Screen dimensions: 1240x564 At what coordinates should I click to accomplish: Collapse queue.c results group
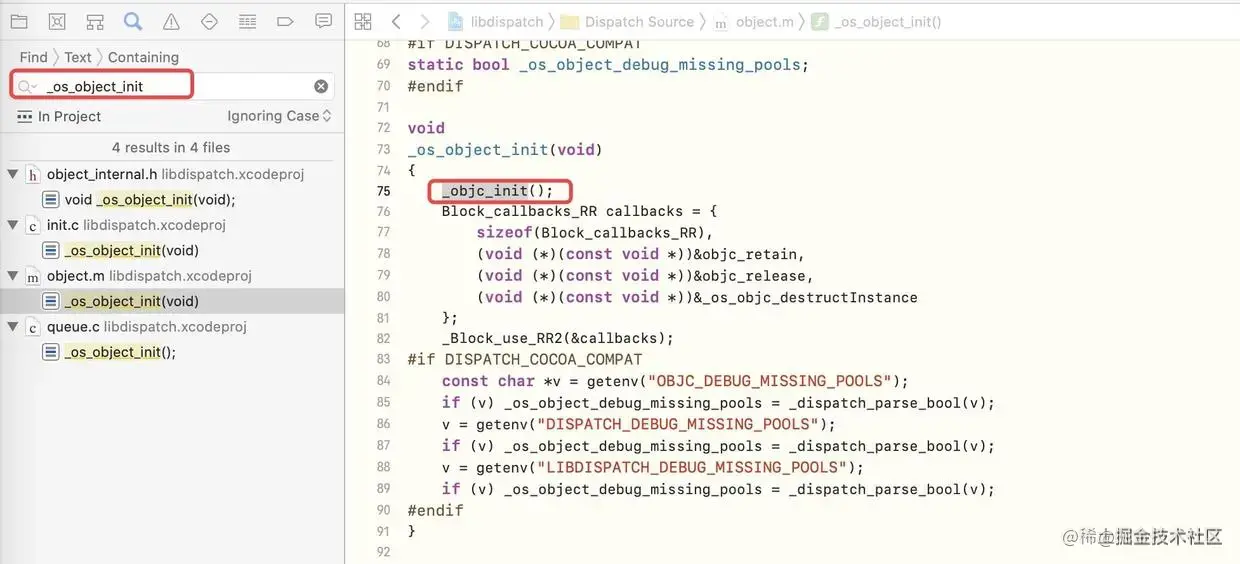click(x=13, y=327)
